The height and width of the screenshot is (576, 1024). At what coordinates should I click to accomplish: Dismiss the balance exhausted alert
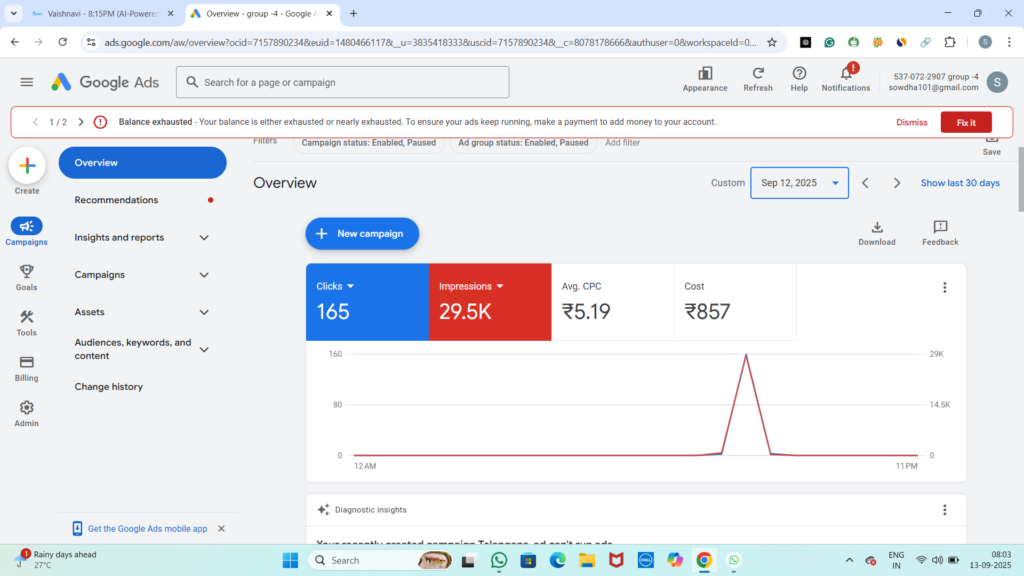911,122
